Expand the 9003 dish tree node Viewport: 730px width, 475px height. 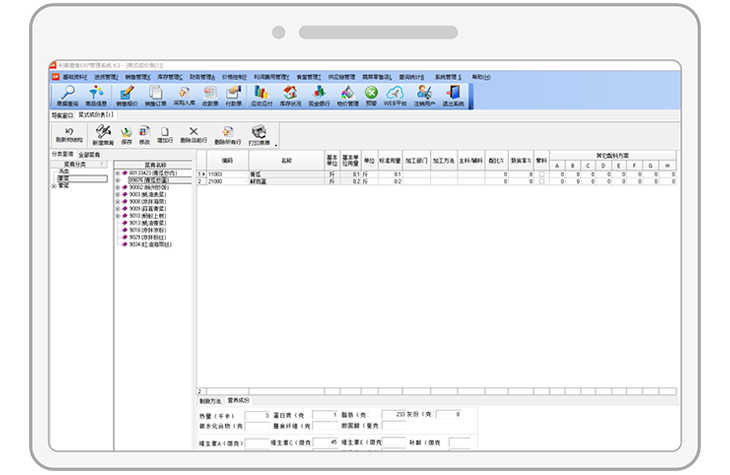(x=118, y=194)
